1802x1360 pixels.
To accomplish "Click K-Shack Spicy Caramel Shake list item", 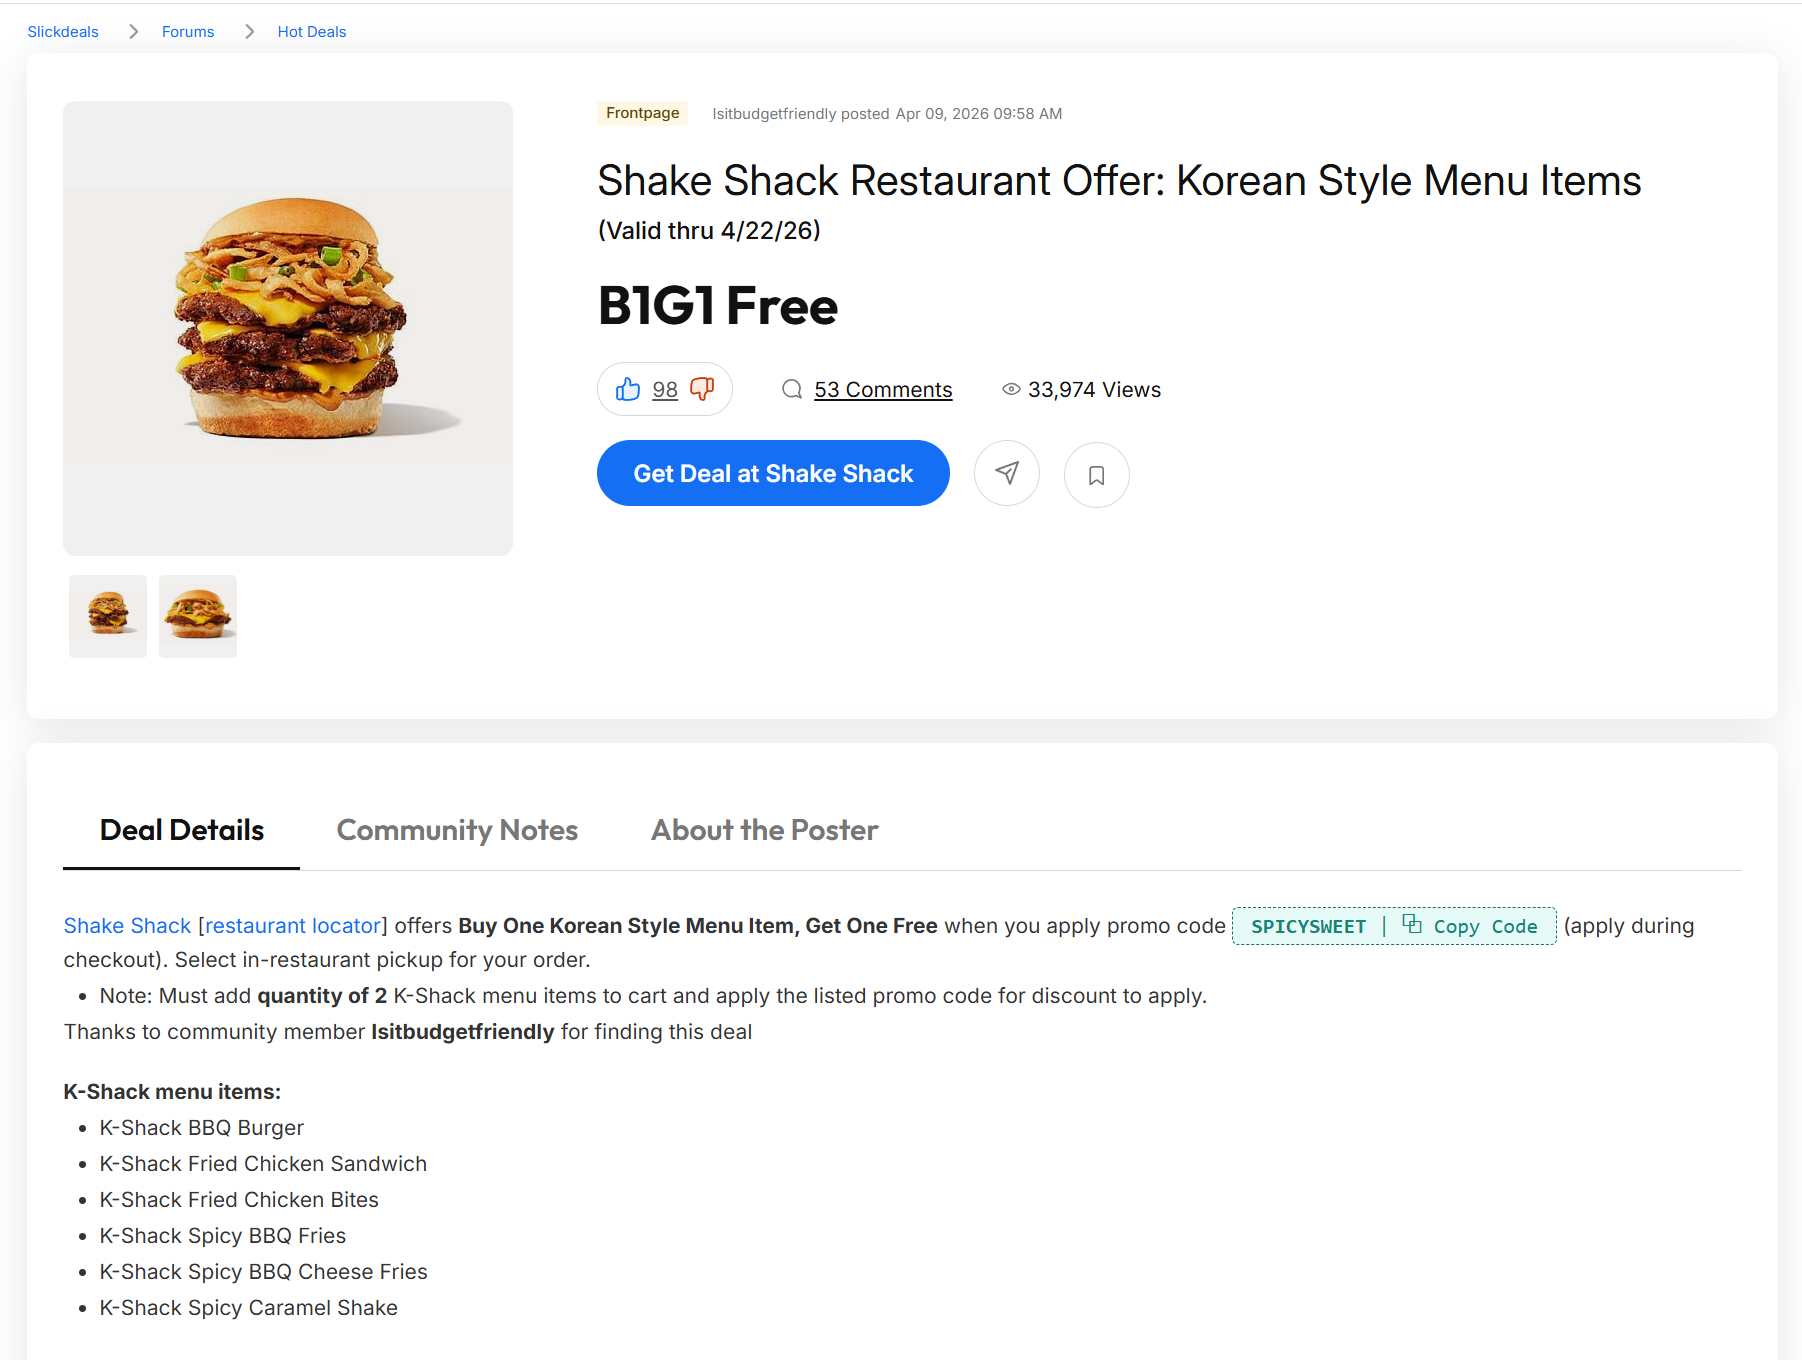I will [x=248, y=1308].
